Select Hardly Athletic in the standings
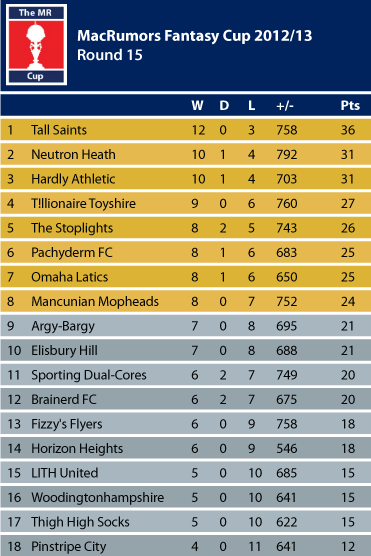371x556 pixels. (x=73, y=179)
